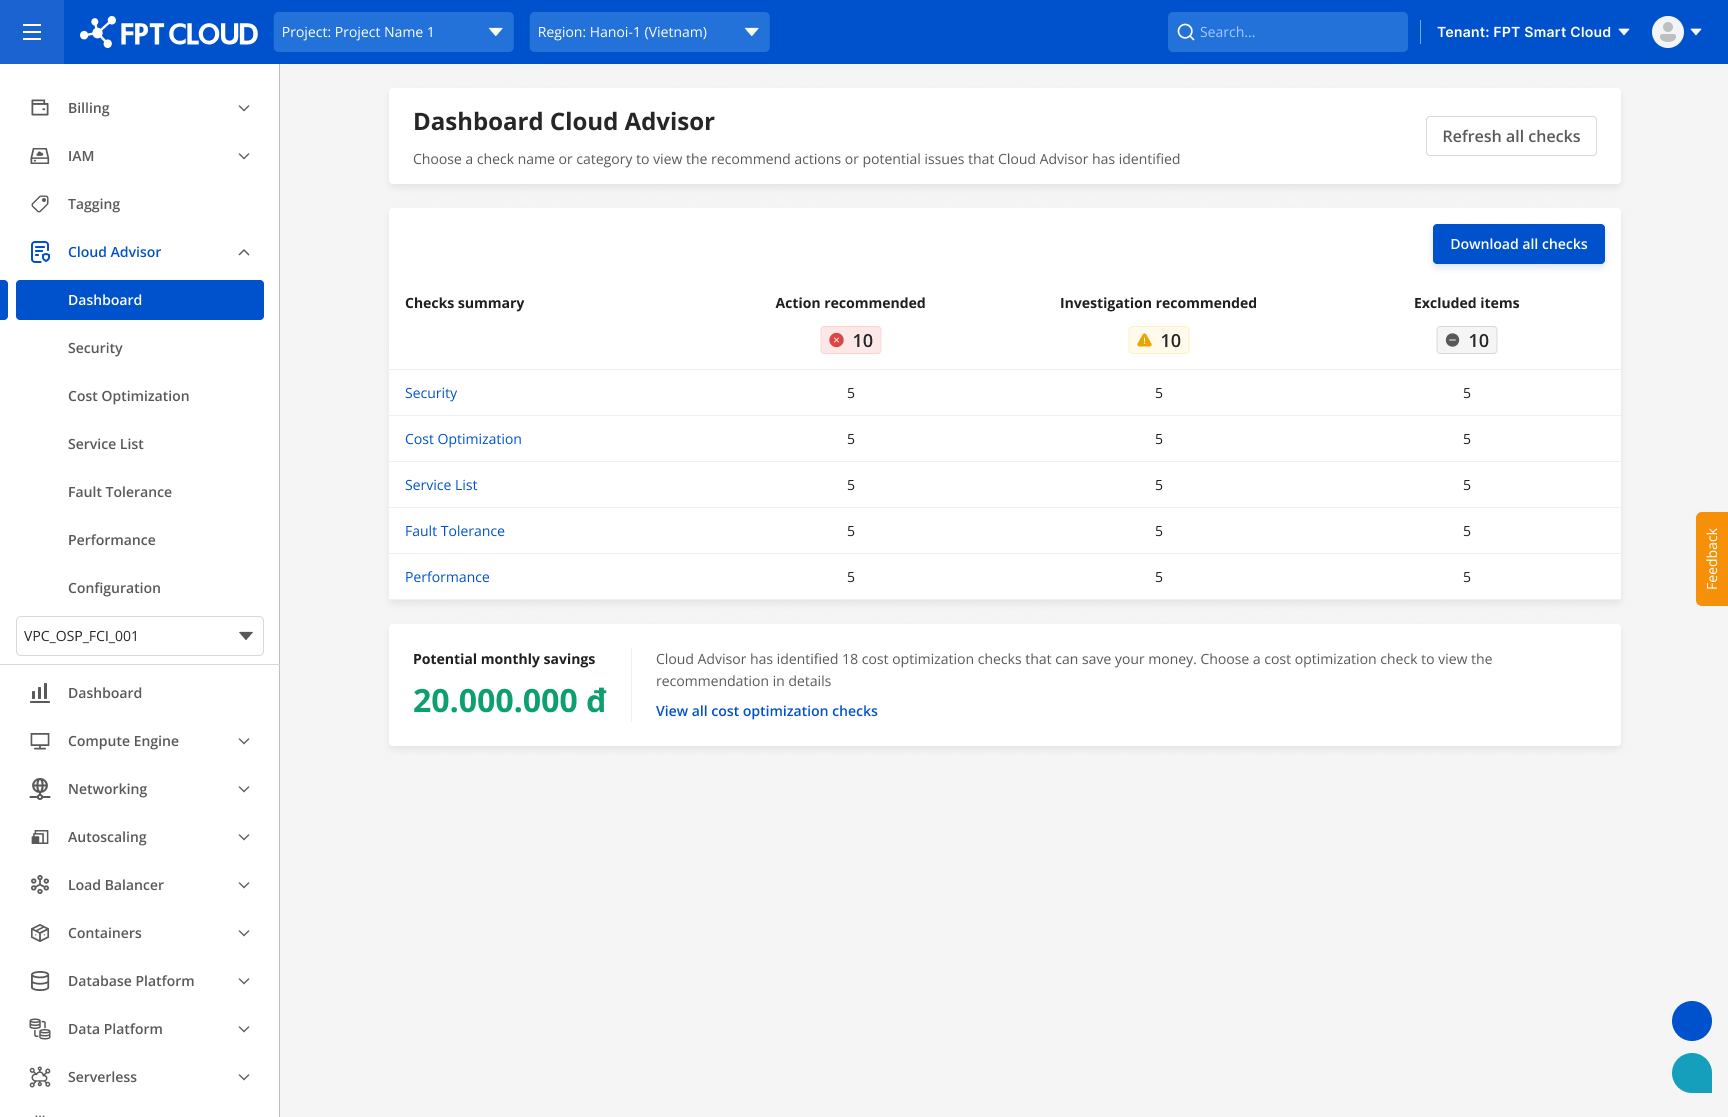Open the Tenant FPT Smart Cloud dropdown
Image resolution: width=1728 pixels, height=1117 pixels.
(1533, 32)
